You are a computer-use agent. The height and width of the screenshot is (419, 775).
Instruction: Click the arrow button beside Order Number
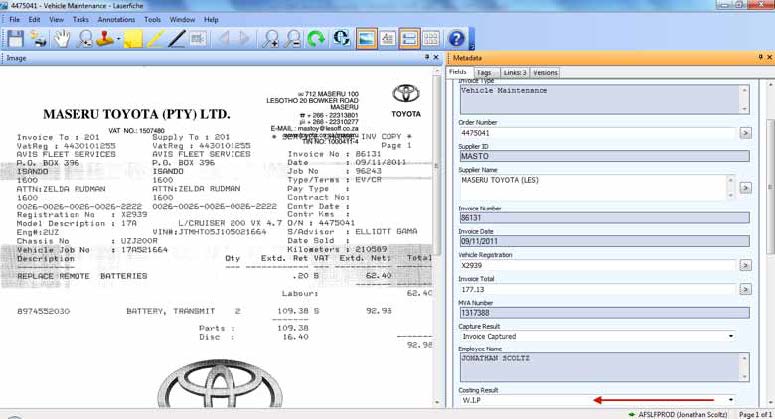pos(745,133)
